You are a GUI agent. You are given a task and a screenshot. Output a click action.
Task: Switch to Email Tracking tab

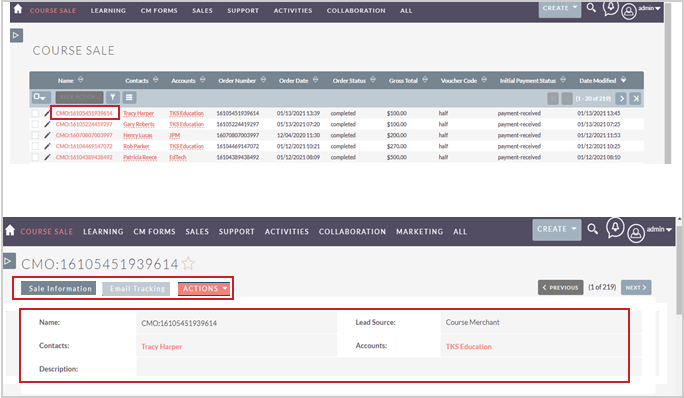click(x=137, y=288)
